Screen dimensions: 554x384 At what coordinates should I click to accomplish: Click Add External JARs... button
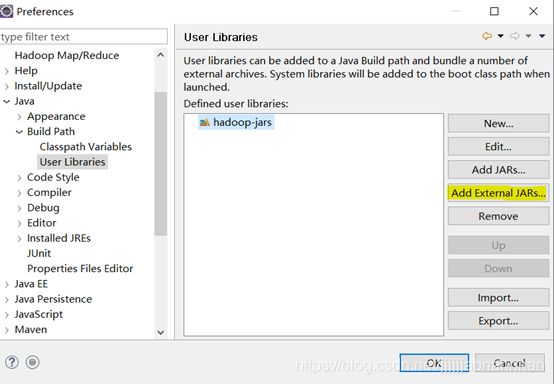(499, 193)
